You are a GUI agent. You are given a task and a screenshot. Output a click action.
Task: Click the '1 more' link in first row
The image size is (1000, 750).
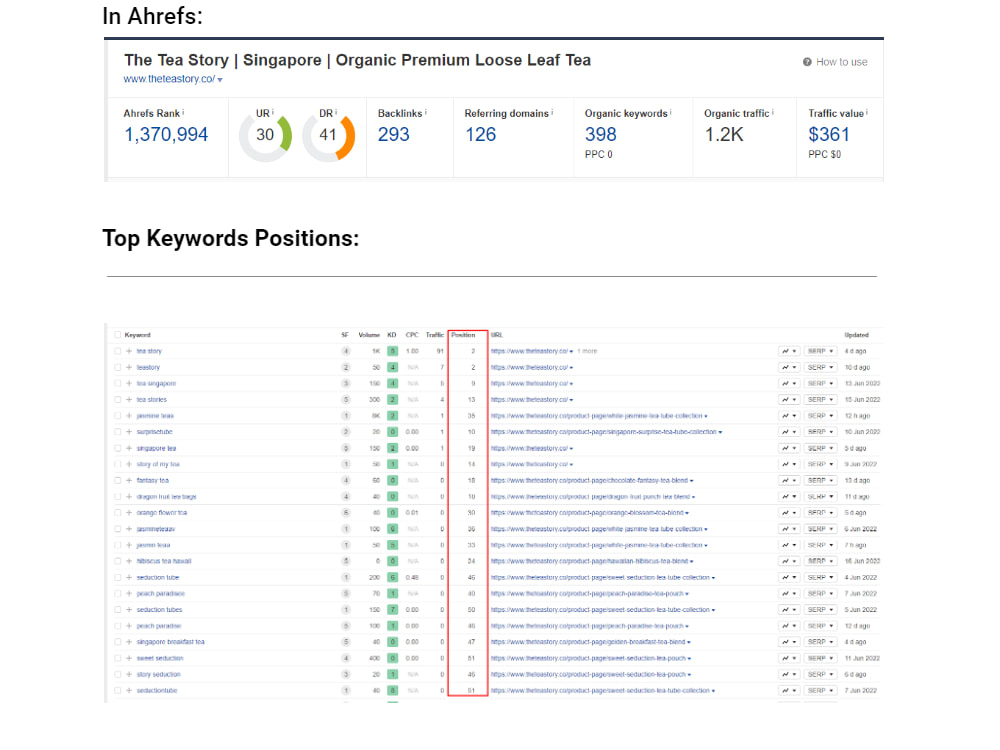click(587, 351)
